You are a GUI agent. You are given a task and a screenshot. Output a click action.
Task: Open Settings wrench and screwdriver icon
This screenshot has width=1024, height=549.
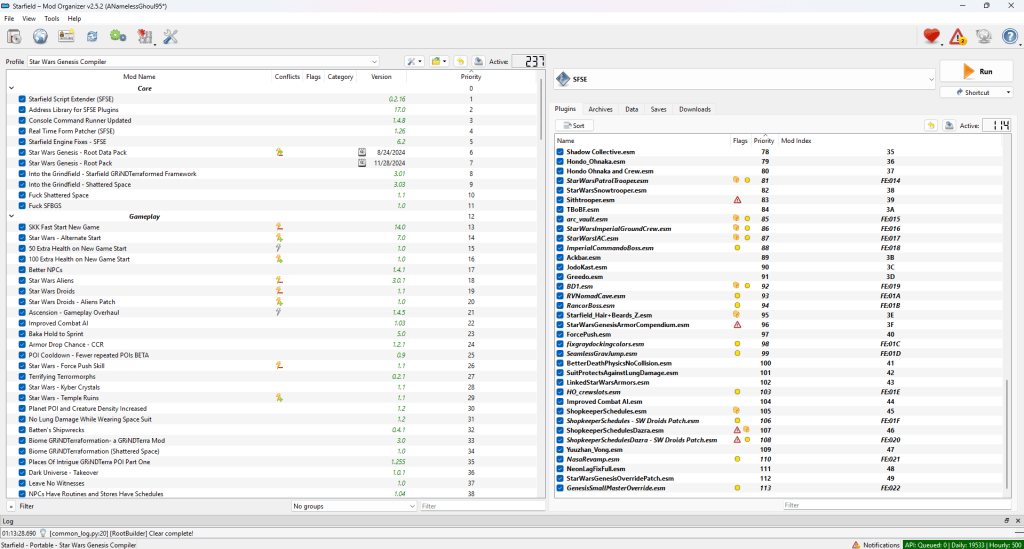[x=170, y=37]
